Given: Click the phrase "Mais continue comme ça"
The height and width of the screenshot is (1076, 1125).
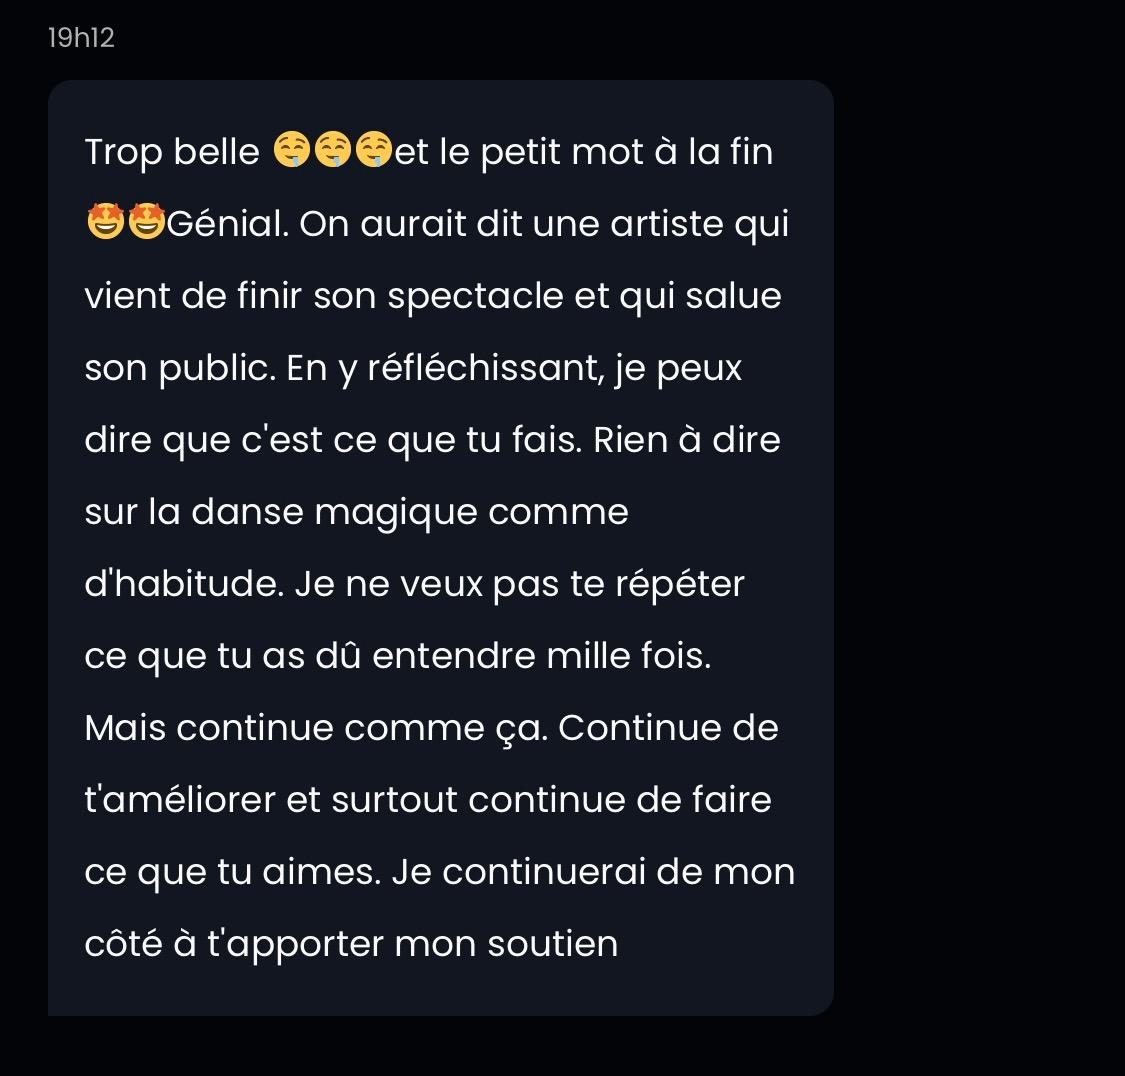Looking at the screenshot, I should 316,729.
